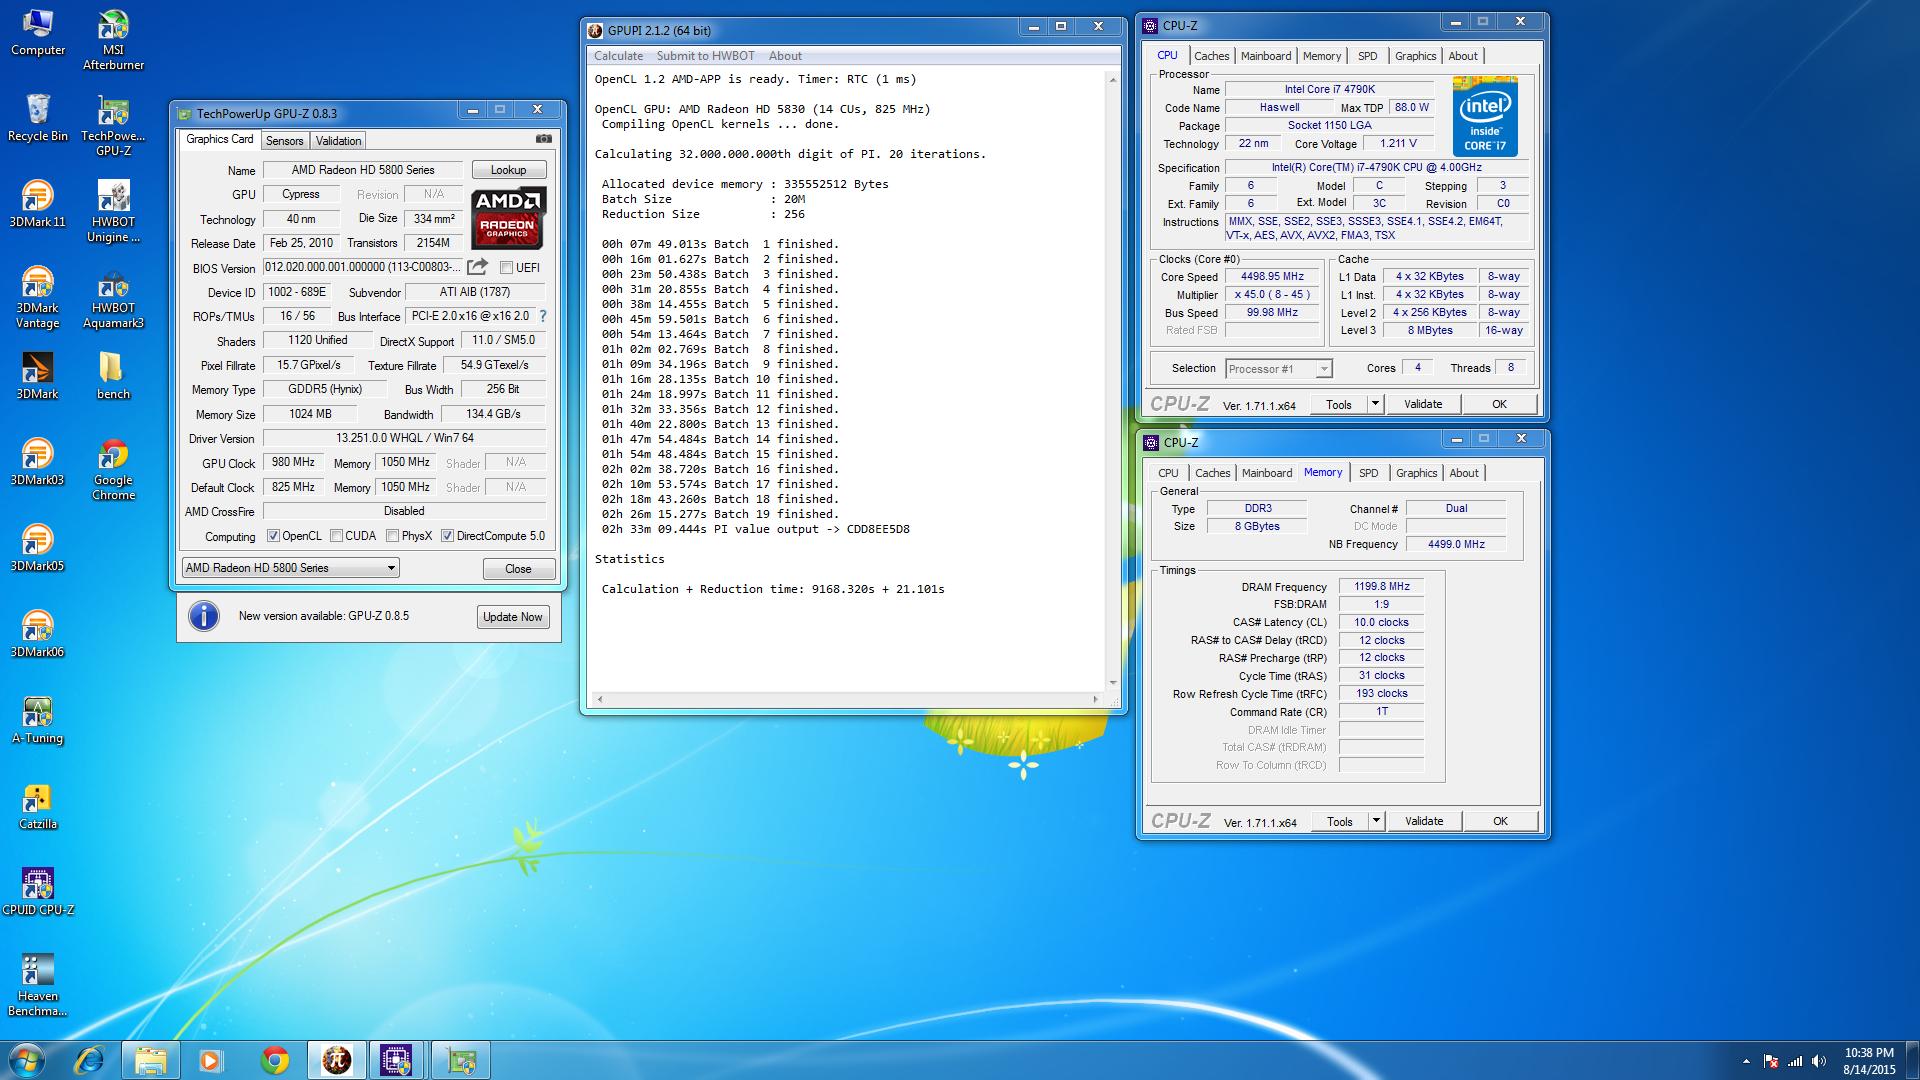Click the bus interface question mark in GPU-Z
The width and height of the screenshot is (1920, 1080).
[x=543, y=316]
